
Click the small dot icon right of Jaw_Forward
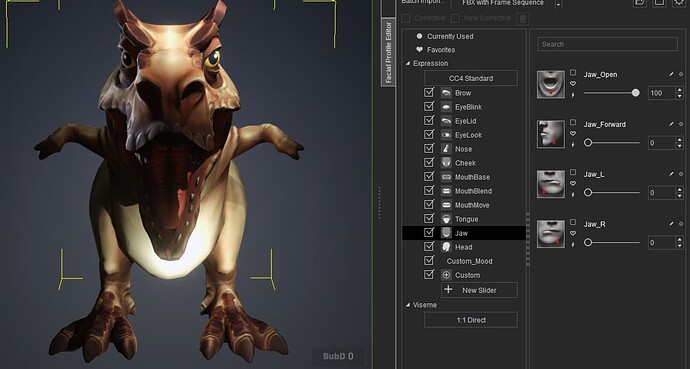click(x=681, y=124)
